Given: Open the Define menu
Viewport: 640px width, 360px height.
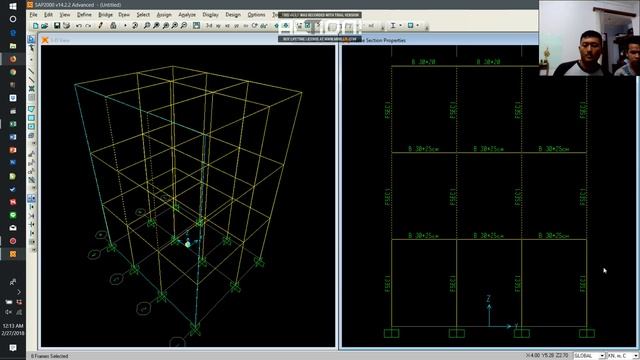Looking at the screenshot, I should [84, 15].
